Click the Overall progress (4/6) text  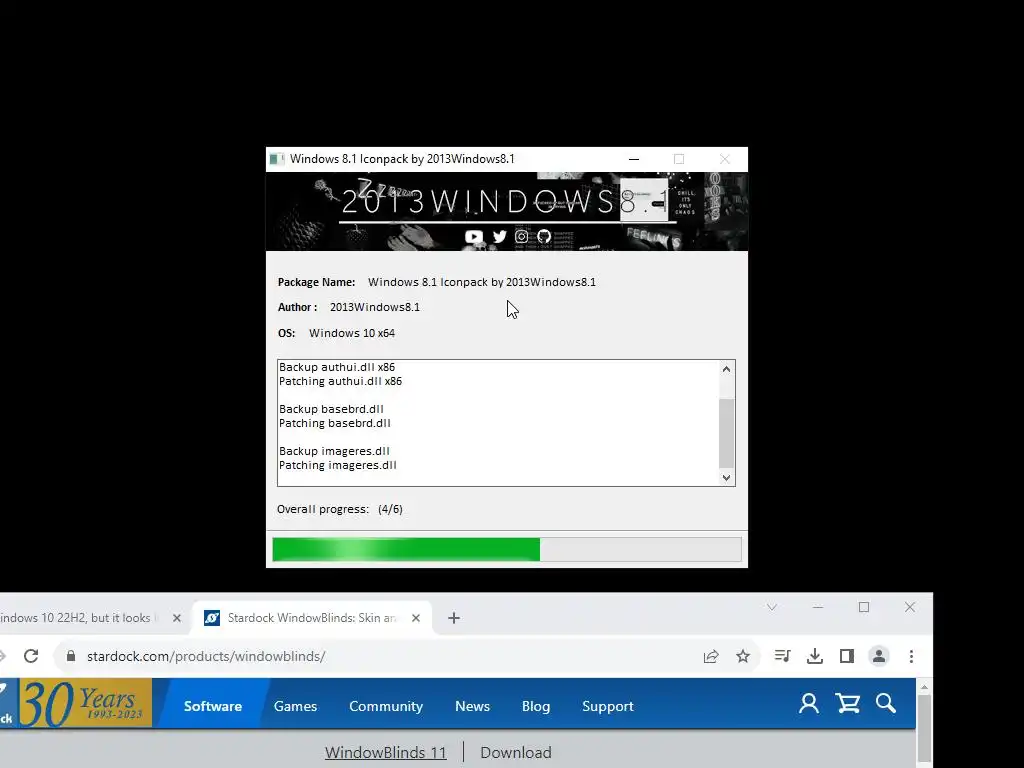pos(340,509)
